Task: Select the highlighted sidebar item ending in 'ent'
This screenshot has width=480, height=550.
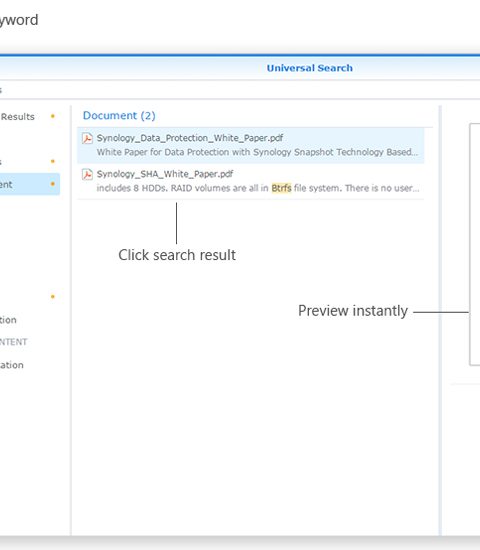Action: pyautogui.click(x=29, y=184)
